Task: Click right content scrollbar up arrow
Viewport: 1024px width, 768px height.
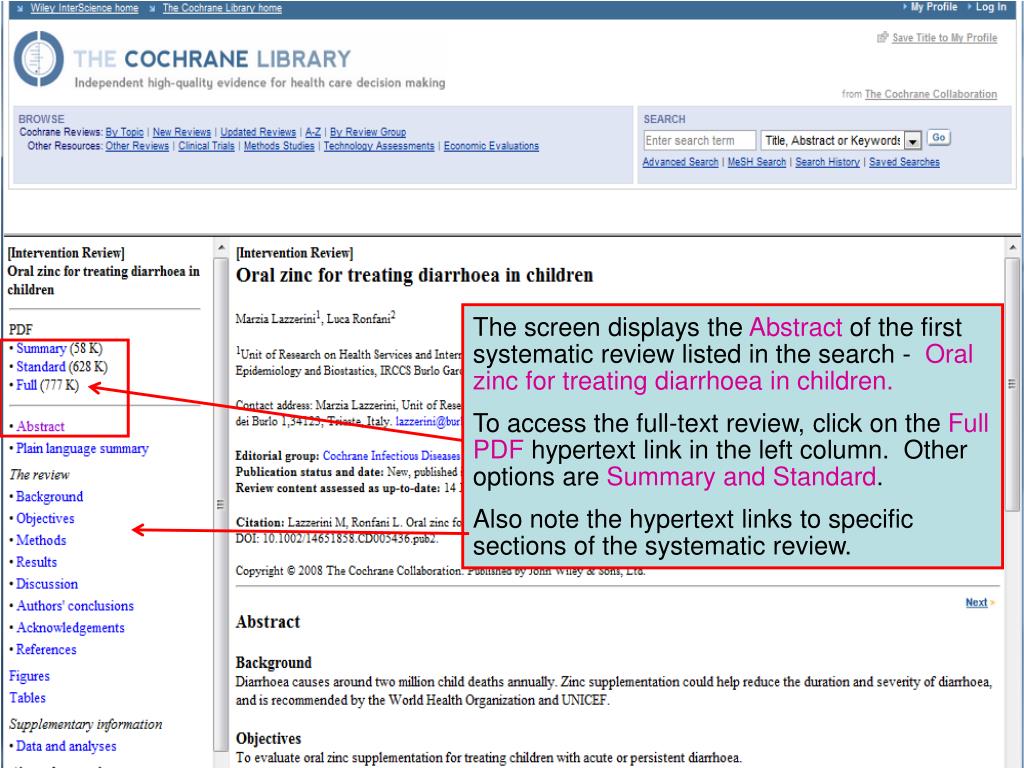Action: (x=1012, y=248)
